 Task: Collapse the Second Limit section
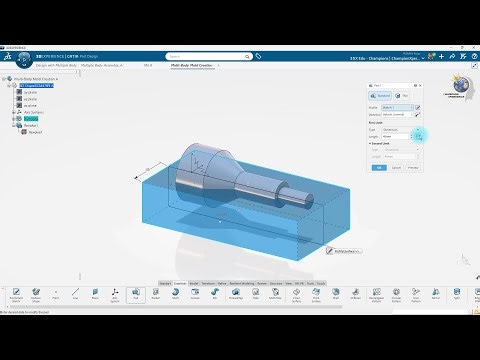pos(370,143)
